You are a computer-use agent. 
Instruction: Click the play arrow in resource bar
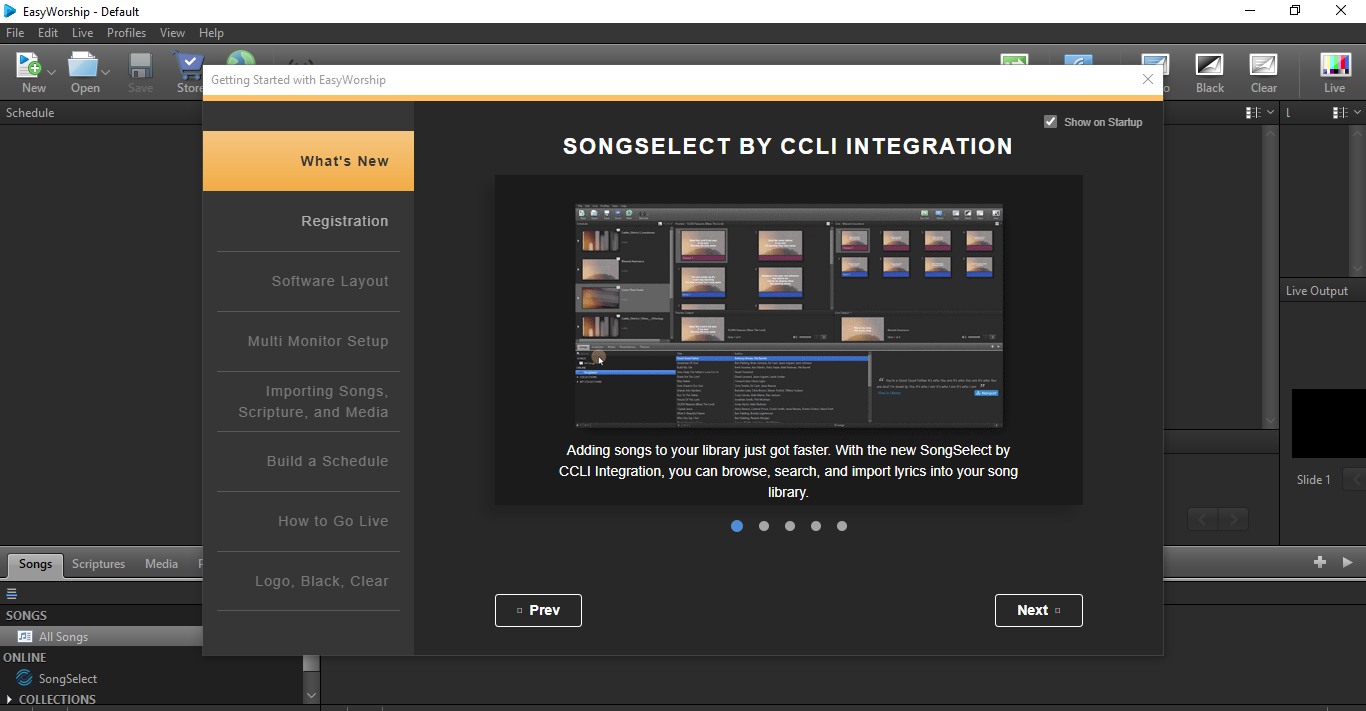click(1348, 563)
